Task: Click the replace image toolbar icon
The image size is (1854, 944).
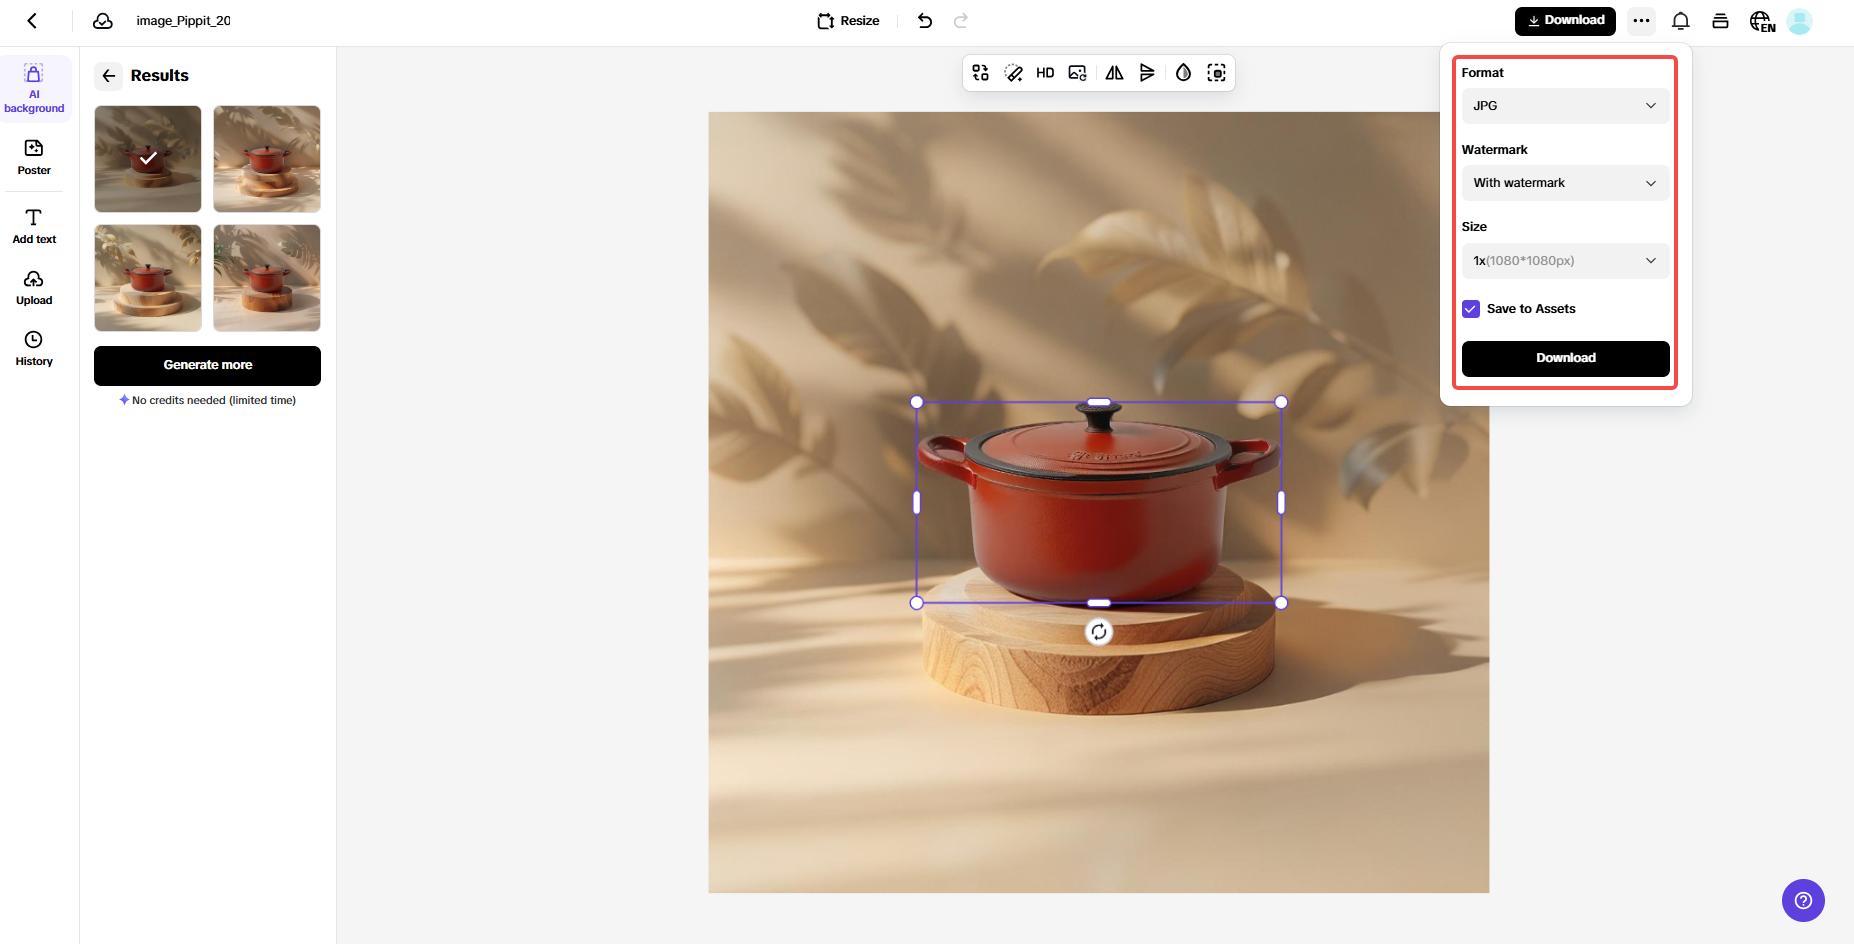Action: pyautogui.click(x=1077, y=73)
